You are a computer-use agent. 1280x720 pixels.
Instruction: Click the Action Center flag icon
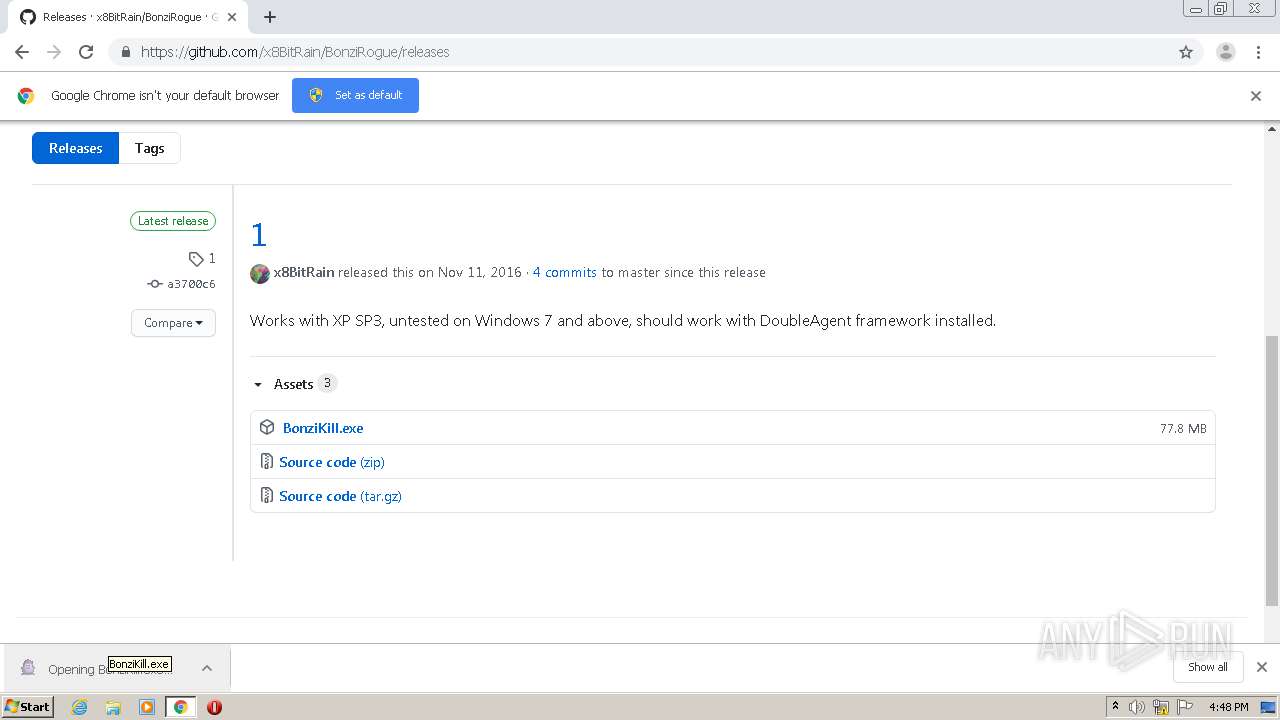point(1185,707)
